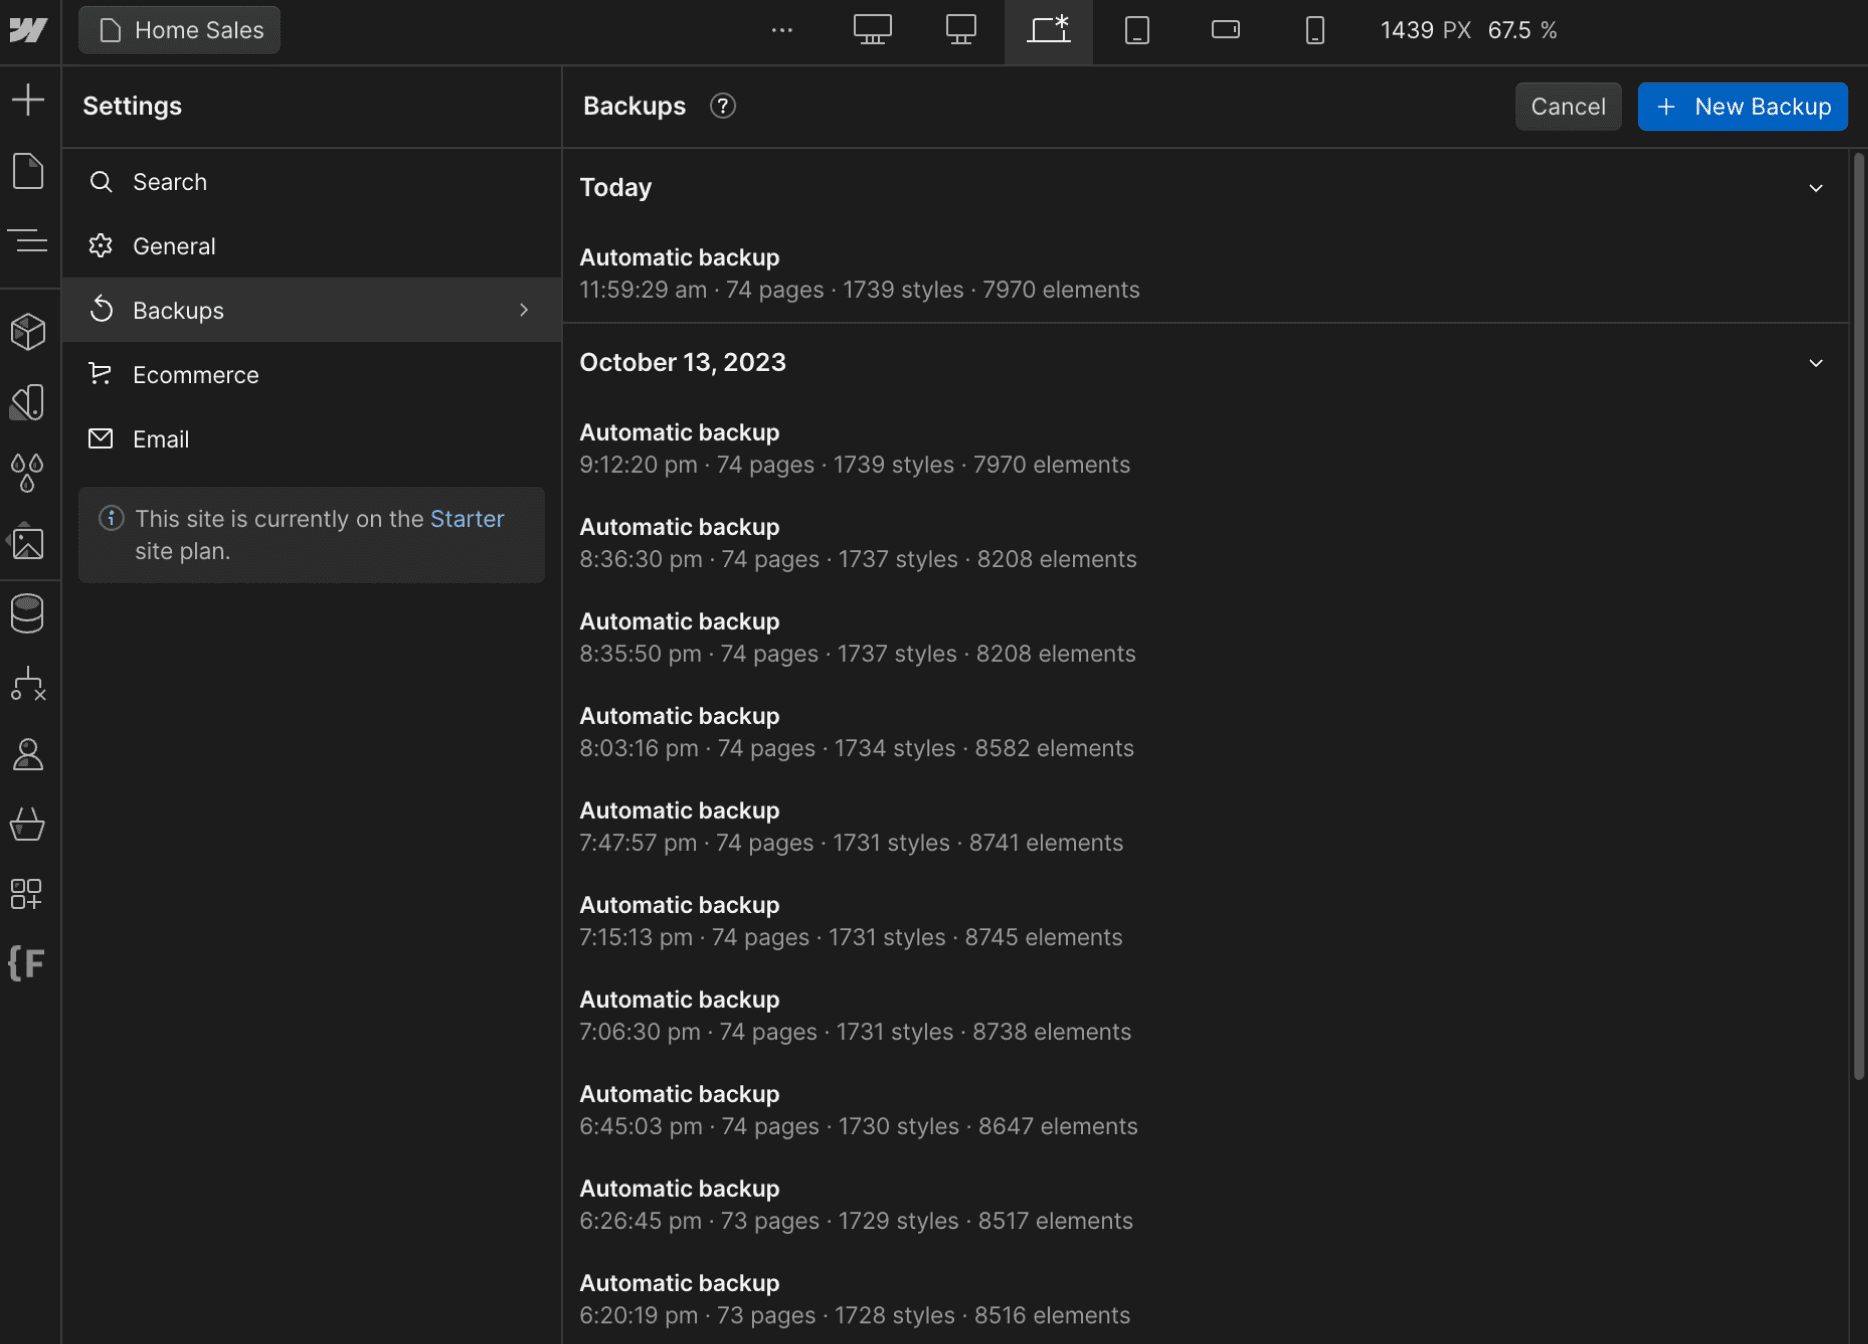
Task: Collapse the Today backups section
Action: (x=1816, y=188)
